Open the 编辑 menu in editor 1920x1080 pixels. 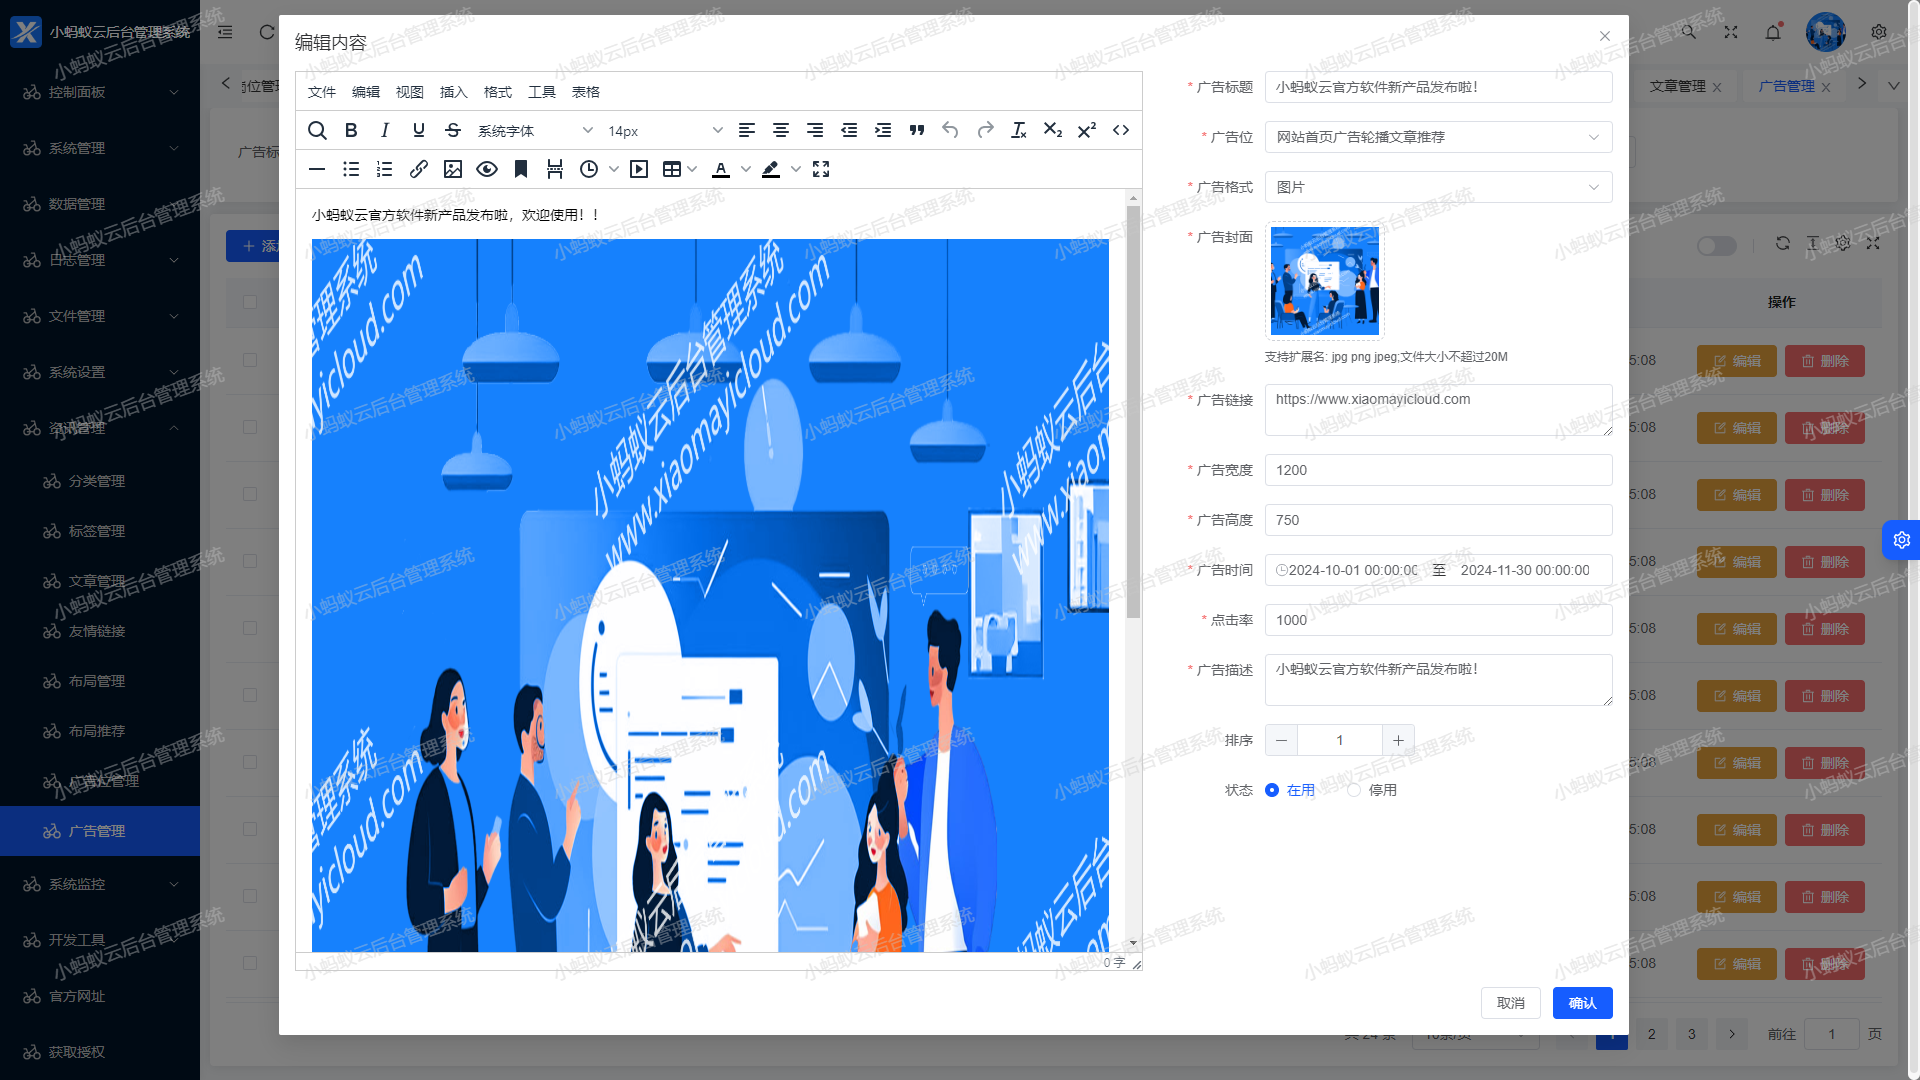click(x=366, y=92)
